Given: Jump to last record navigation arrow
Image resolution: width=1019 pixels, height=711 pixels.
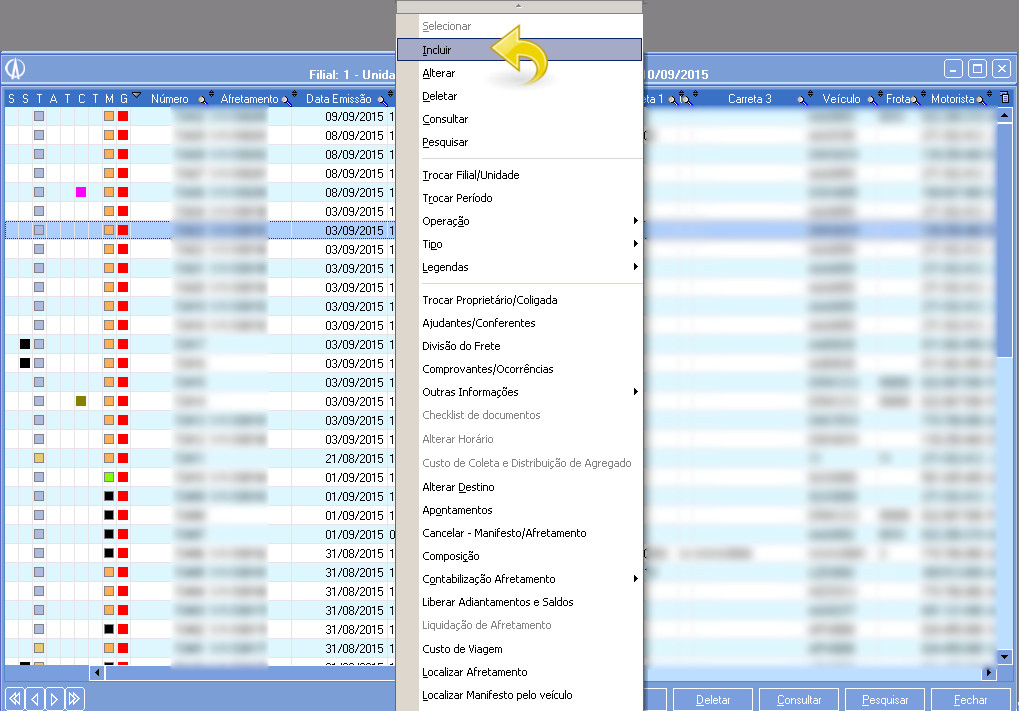Looking at the screenshot, I should point(75,699).
